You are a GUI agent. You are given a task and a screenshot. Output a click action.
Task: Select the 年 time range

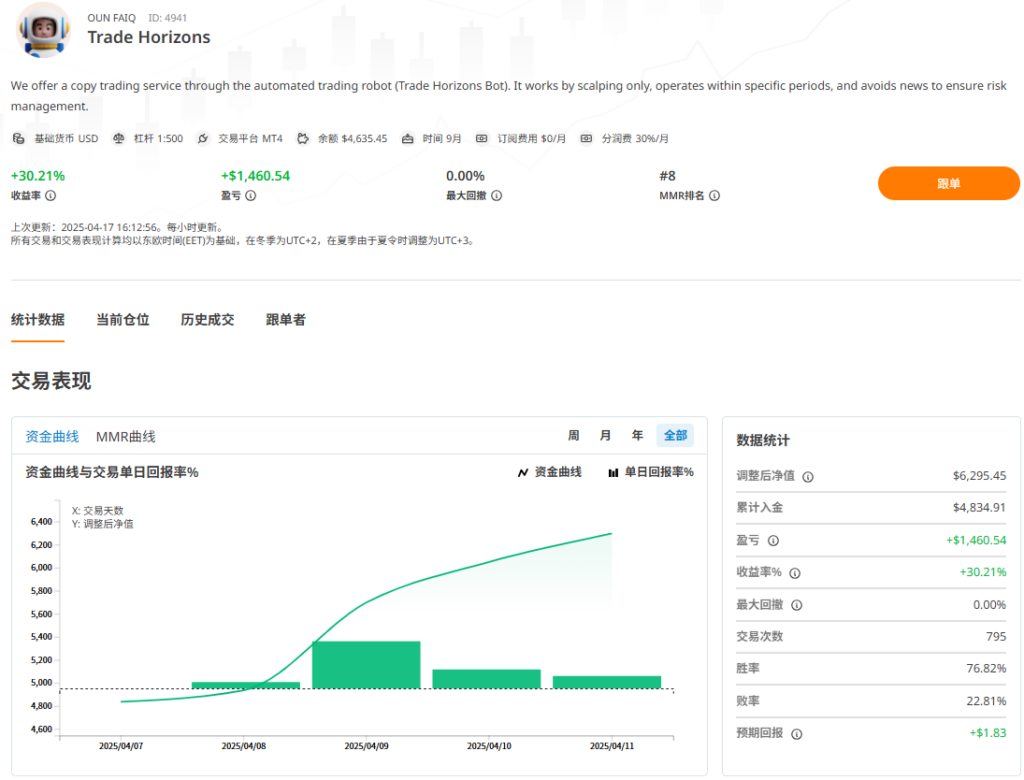[637, 436]
